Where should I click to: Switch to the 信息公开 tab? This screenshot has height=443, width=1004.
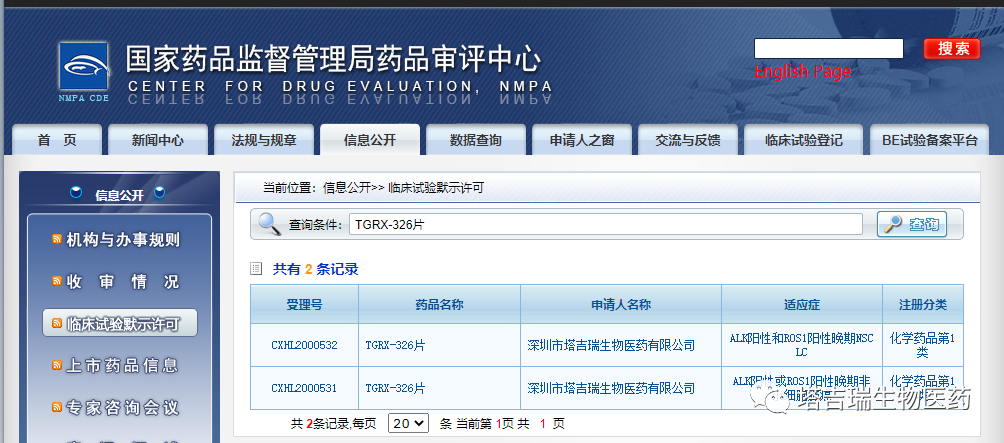click(370, 140)
